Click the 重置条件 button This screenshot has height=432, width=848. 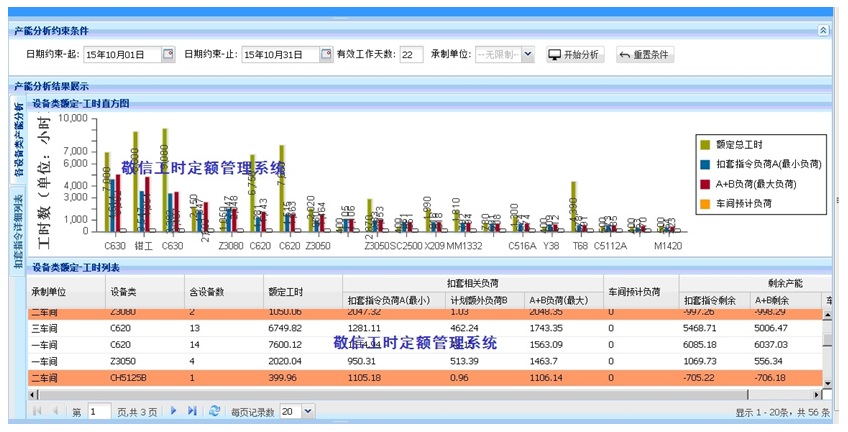coord(645,54)
